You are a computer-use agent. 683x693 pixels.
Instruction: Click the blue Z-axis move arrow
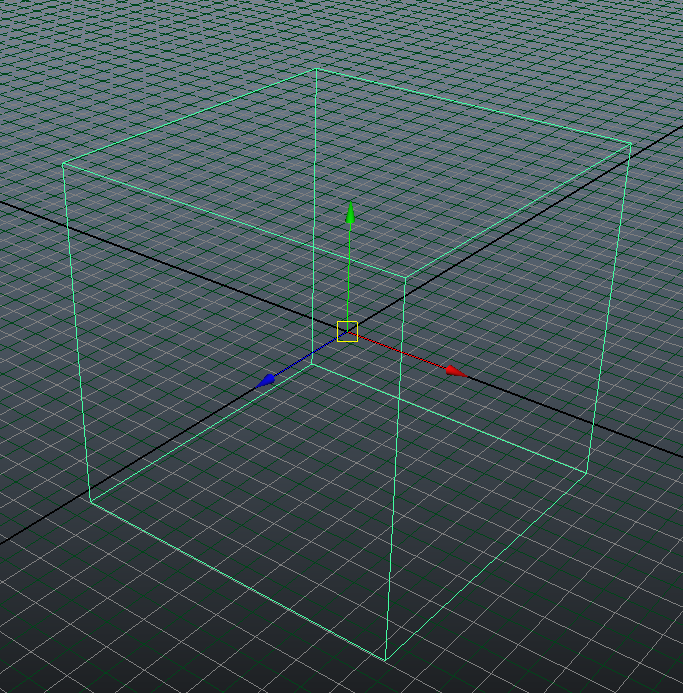tap(266, 381)
